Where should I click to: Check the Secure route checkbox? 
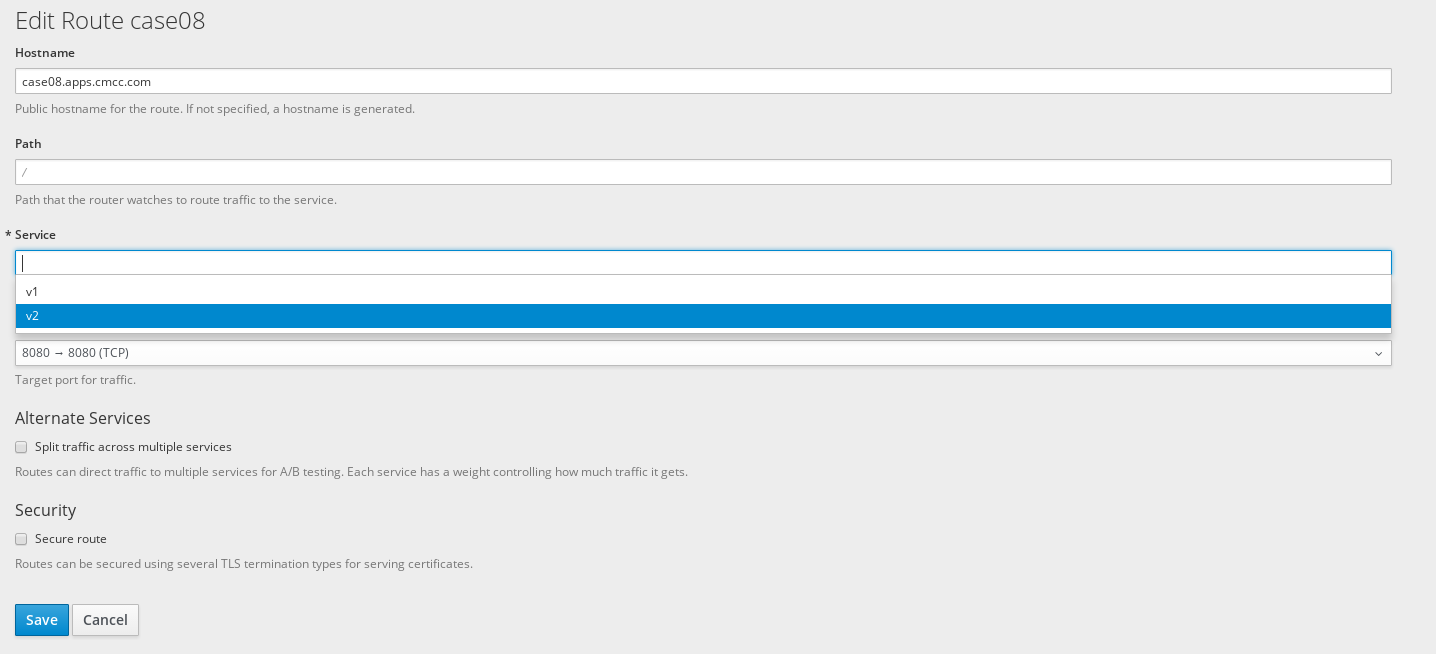click(21, 539)
